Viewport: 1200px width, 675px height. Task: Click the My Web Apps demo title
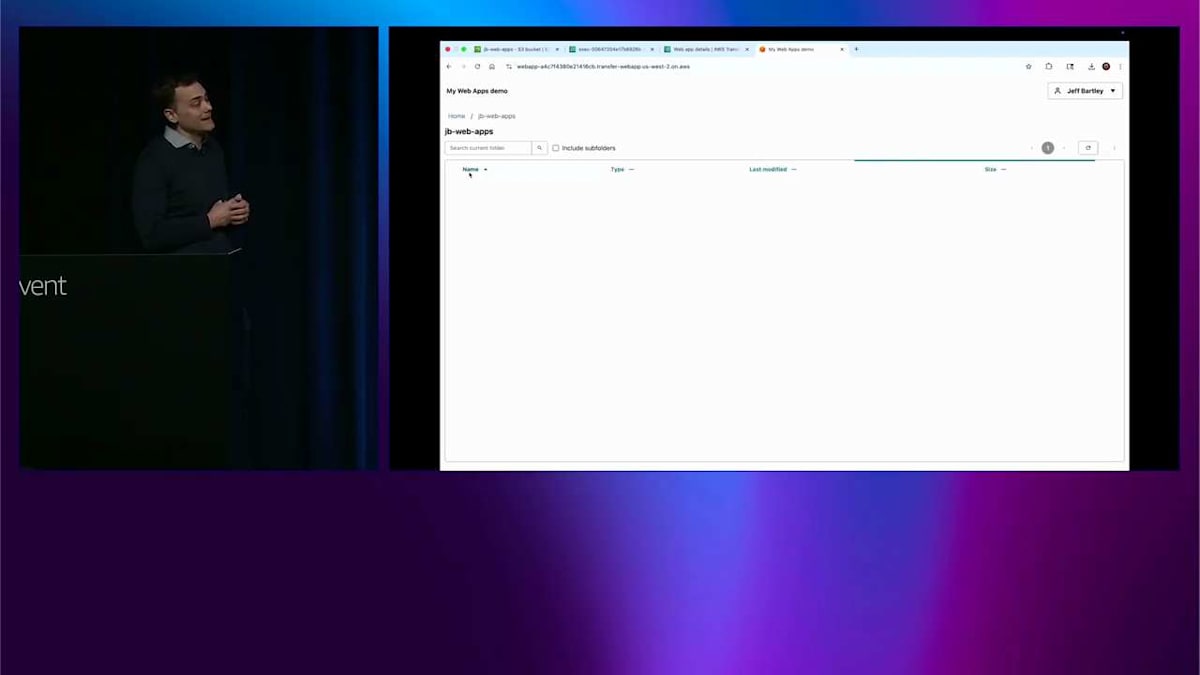pyautogui.click(x=477, y=91)
